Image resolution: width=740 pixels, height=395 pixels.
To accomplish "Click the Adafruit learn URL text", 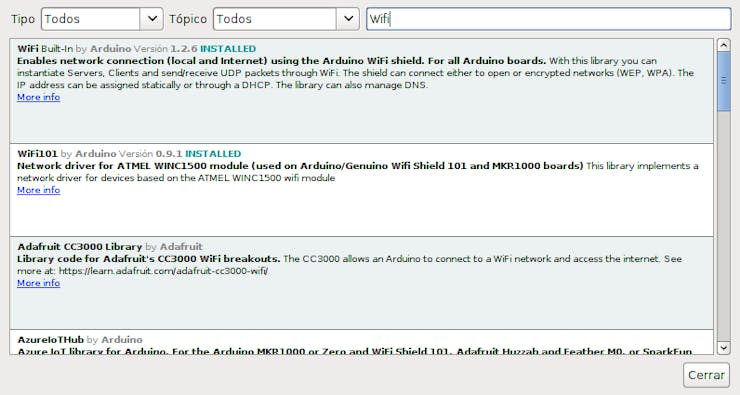I will coord(163,271).
